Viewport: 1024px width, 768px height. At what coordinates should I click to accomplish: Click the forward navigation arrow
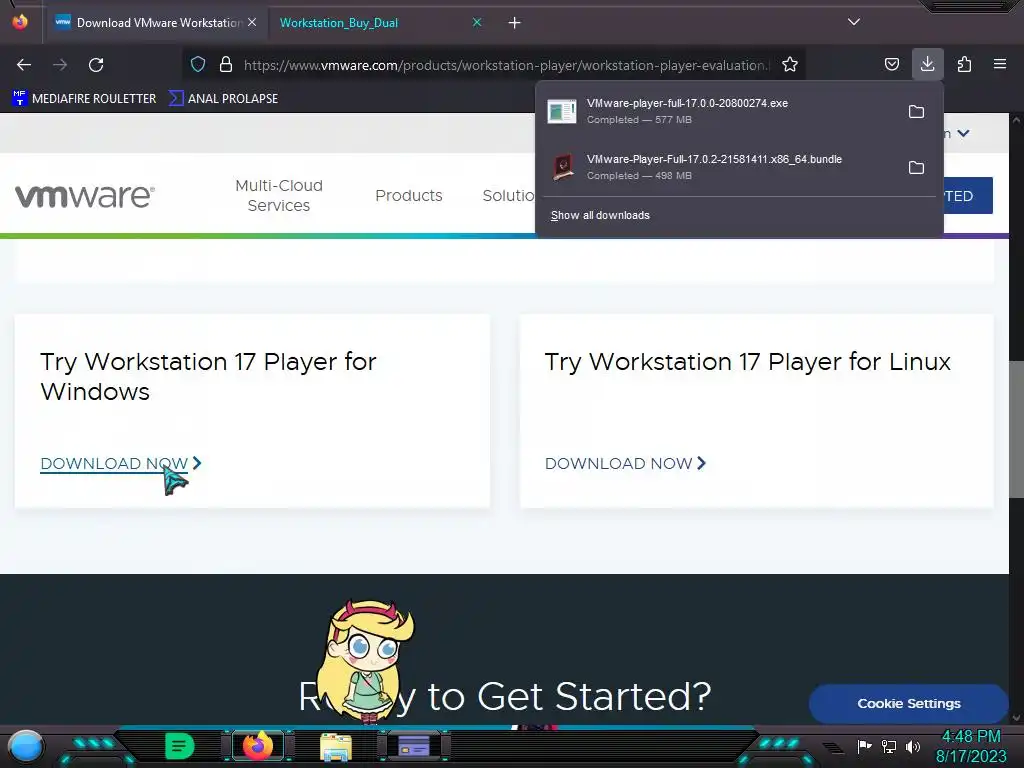pos(60,65)
